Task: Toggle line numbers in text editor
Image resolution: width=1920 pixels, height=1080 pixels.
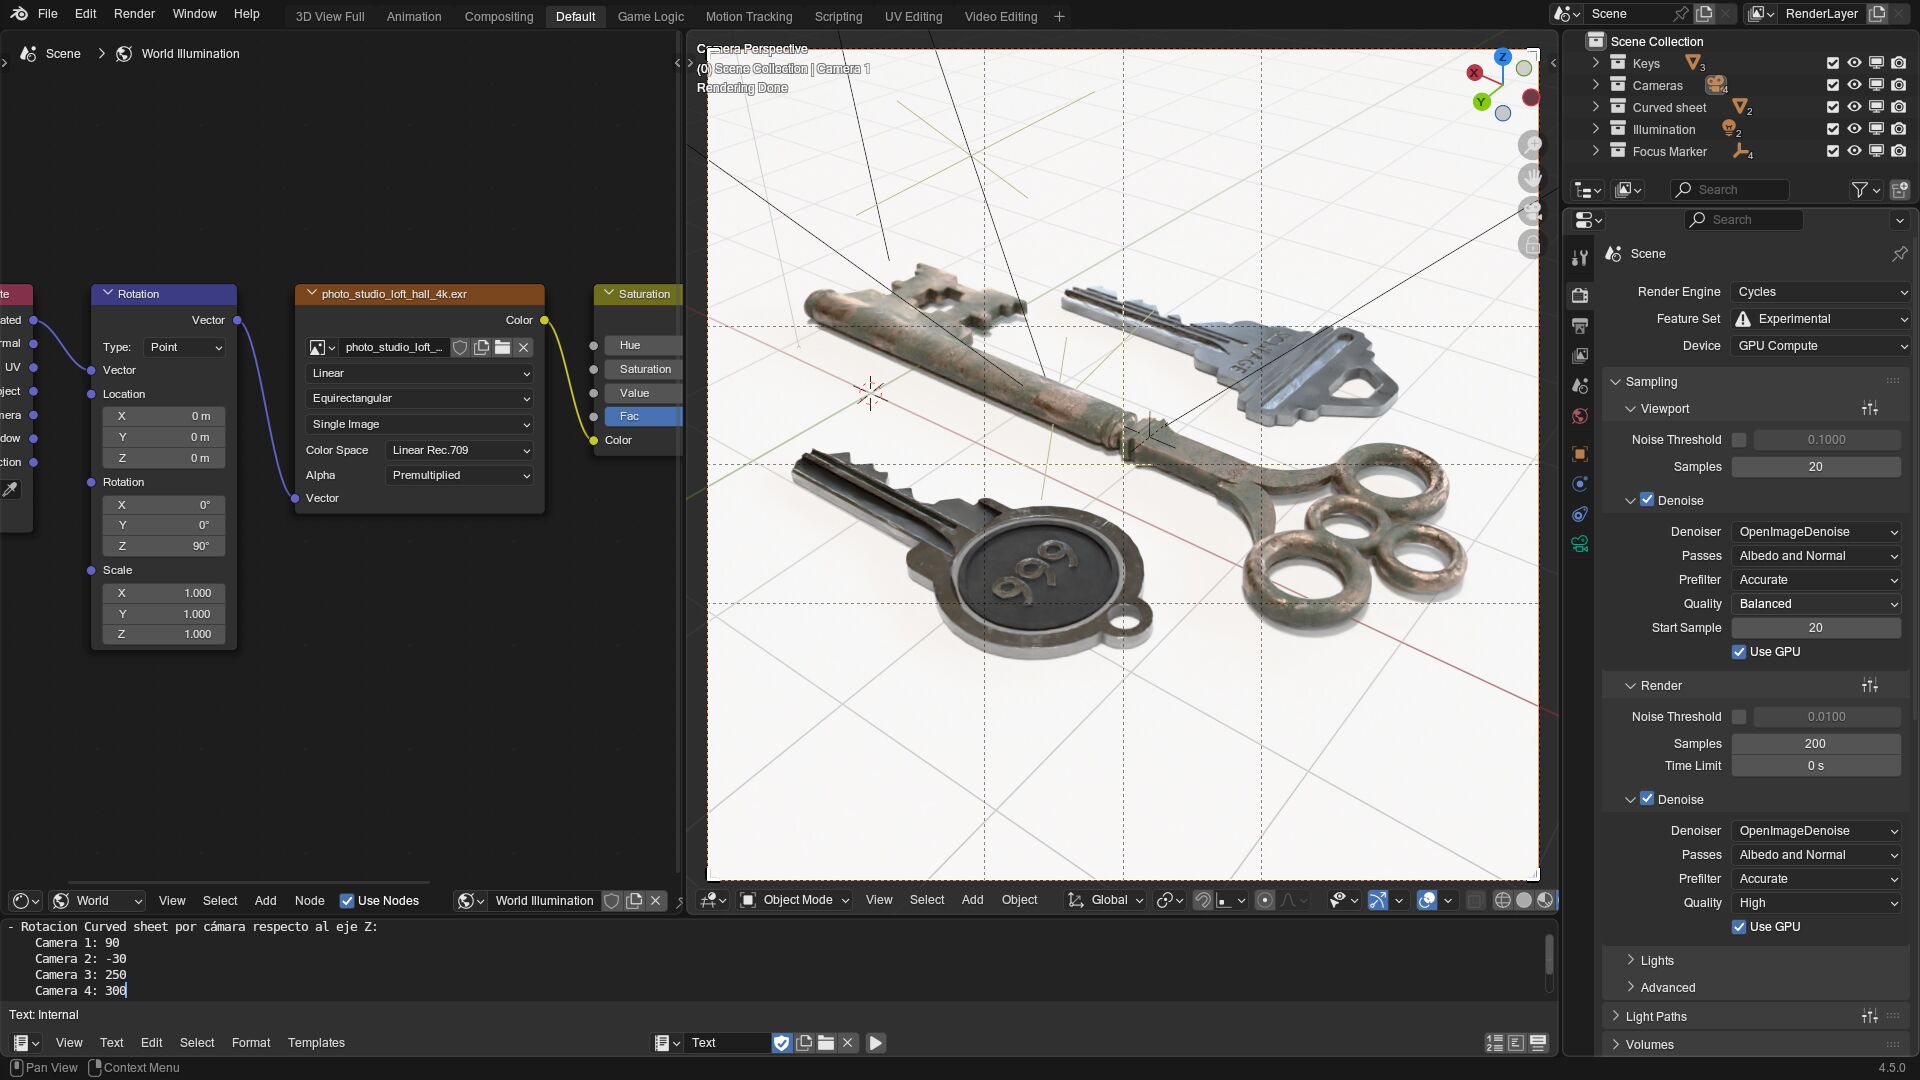Action: click(1494, 1043)
